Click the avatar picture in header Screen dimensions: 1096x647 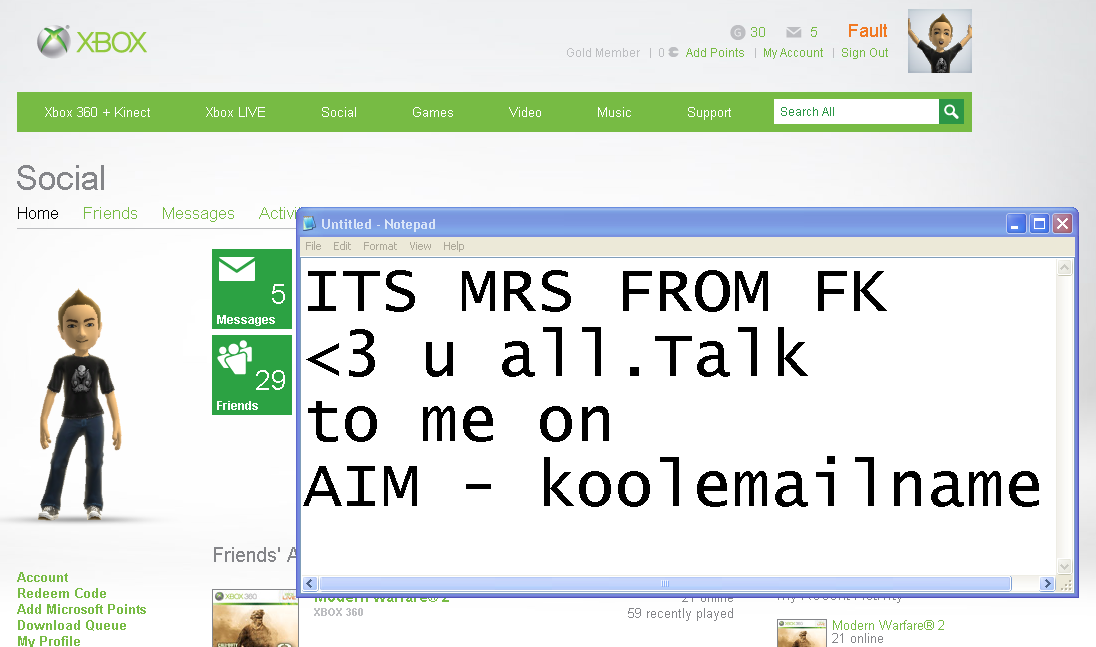(939, 41)
